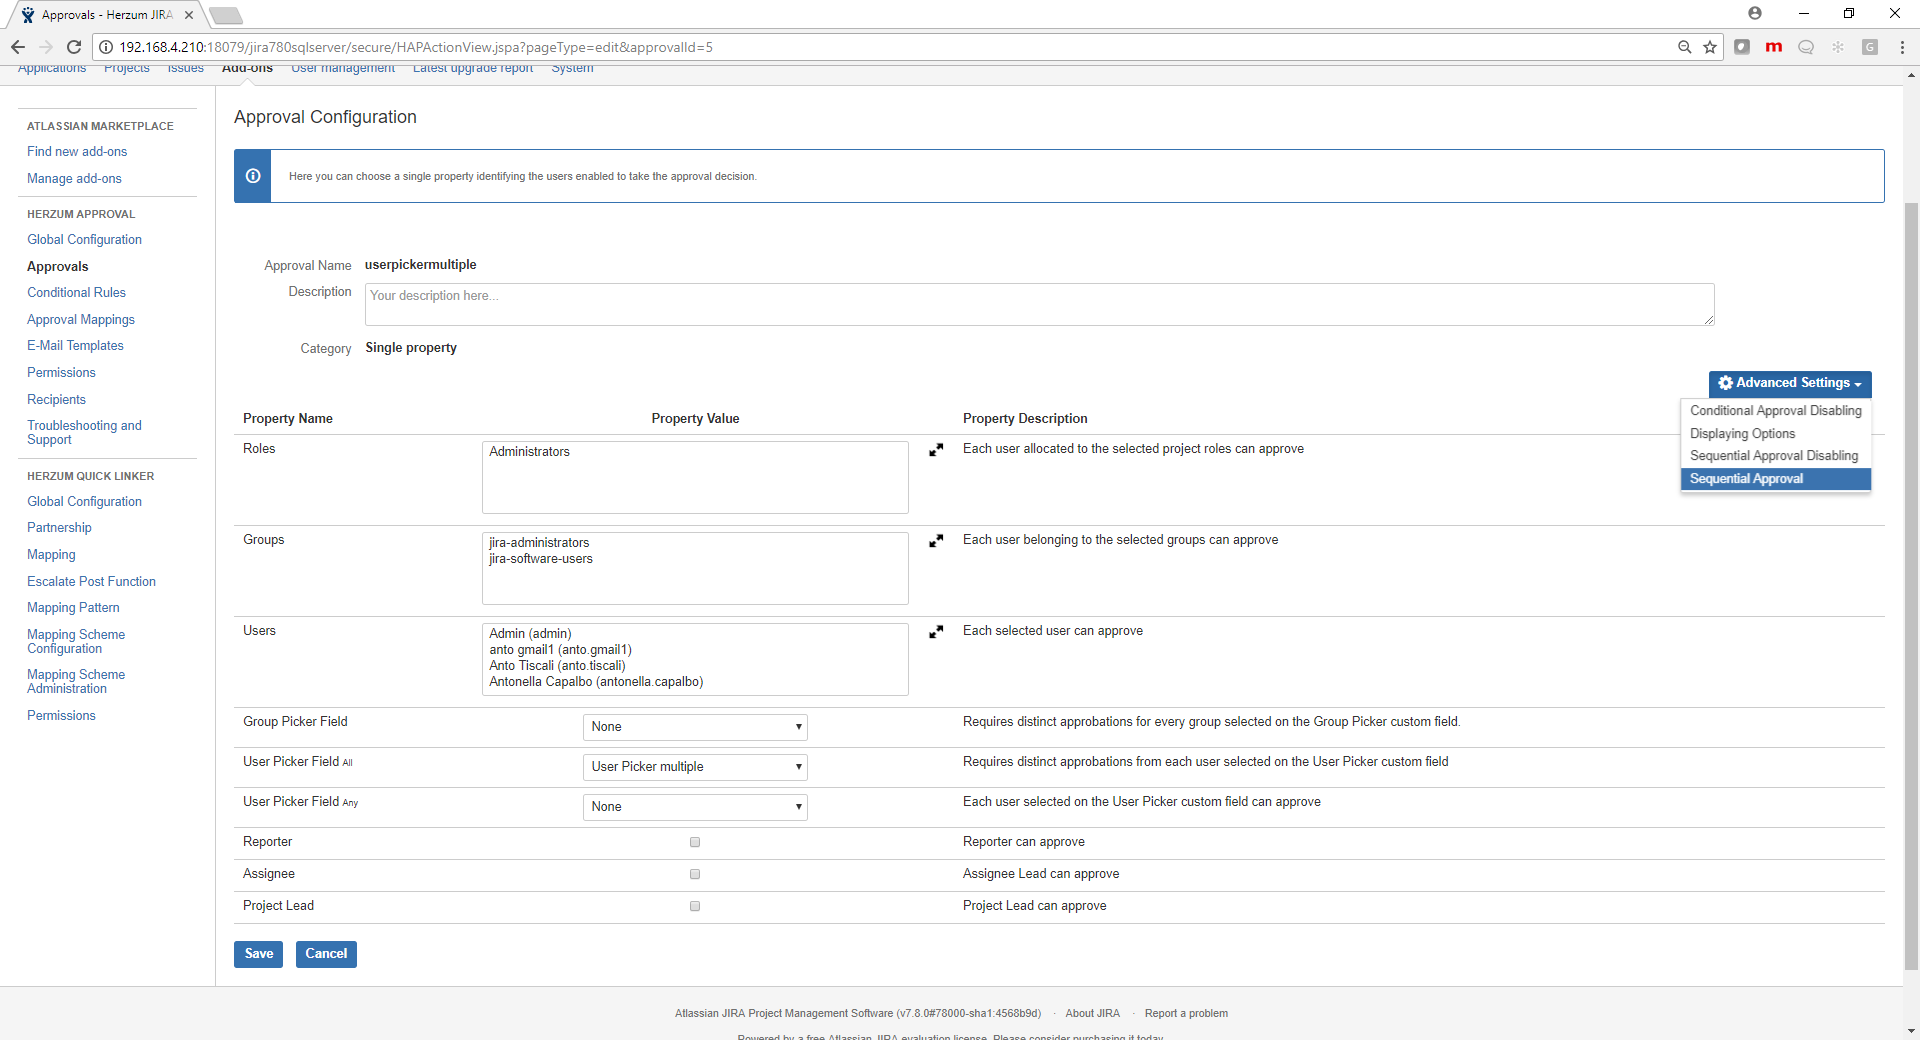The image size is (1920, 1040).
Task: Open the Add-ons top navigation tab
Action: (x=247, y=68)
